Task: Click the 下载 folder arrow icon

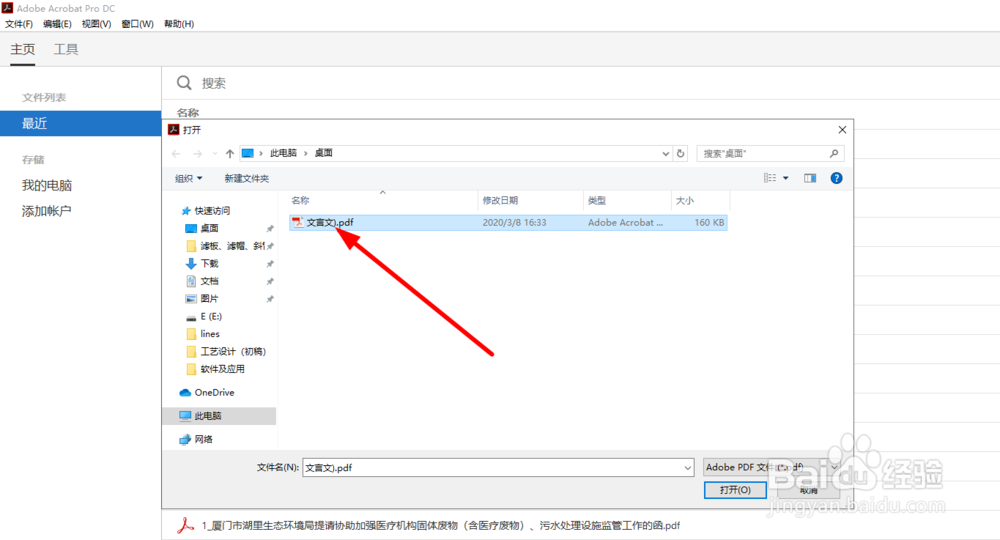Action: [191, 263]
